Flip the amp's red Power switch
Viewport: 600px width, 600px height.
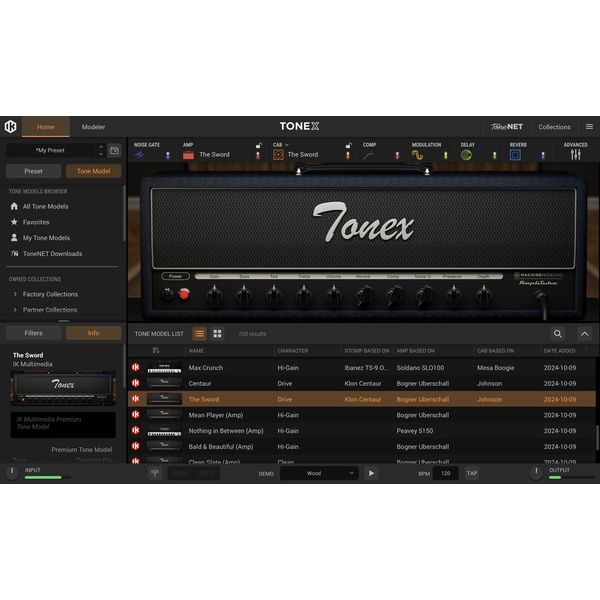(184, 294)
